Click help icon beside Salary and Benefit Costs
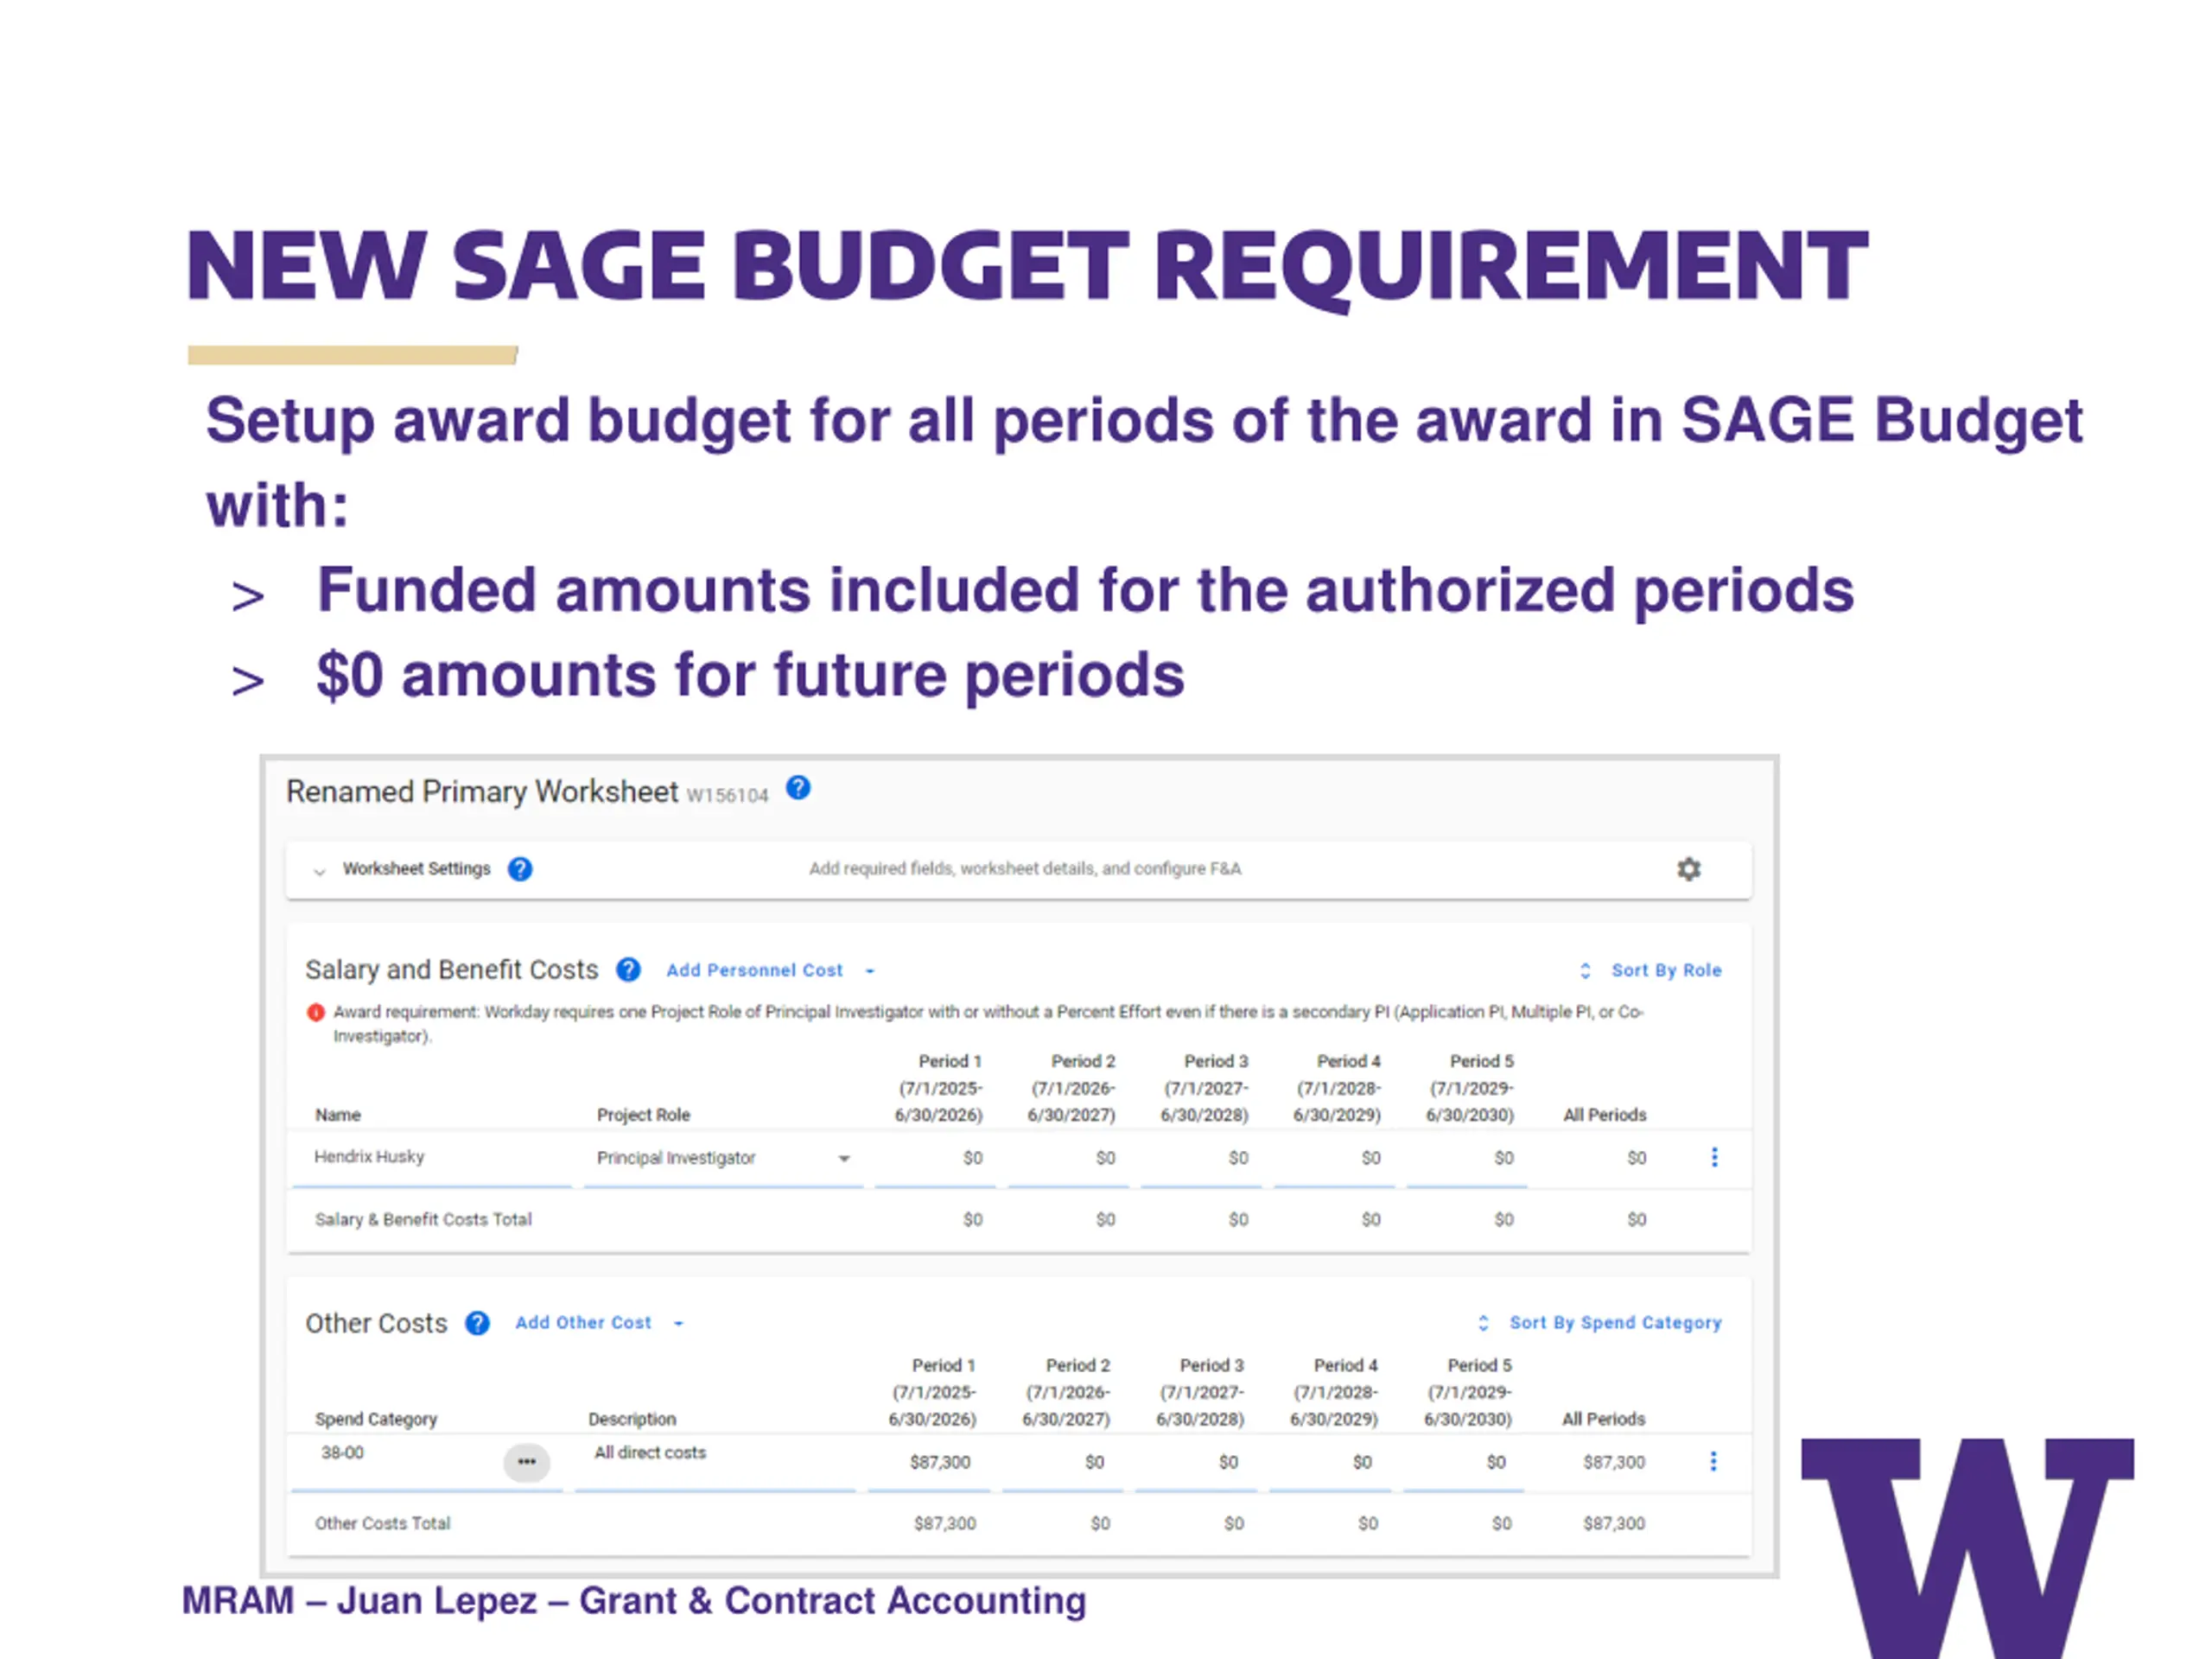This screenshot has height=1659, width=2212. (x=628, y=969)
